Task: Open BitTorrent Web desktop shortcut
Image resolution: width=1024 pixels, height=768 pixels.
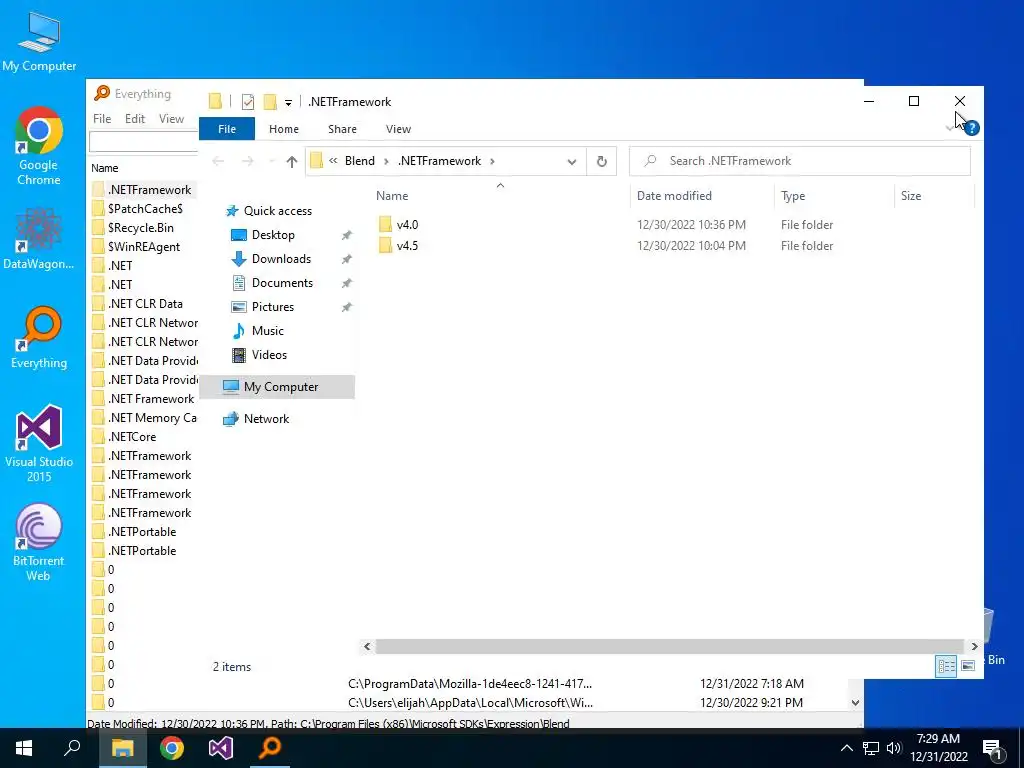Action: (39, 543)
